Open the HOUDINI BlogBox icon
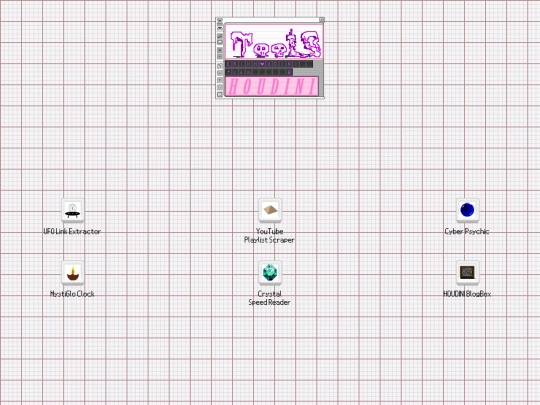Image resolution: width=540 pixels, height=405 pixels. click(467, 272)
